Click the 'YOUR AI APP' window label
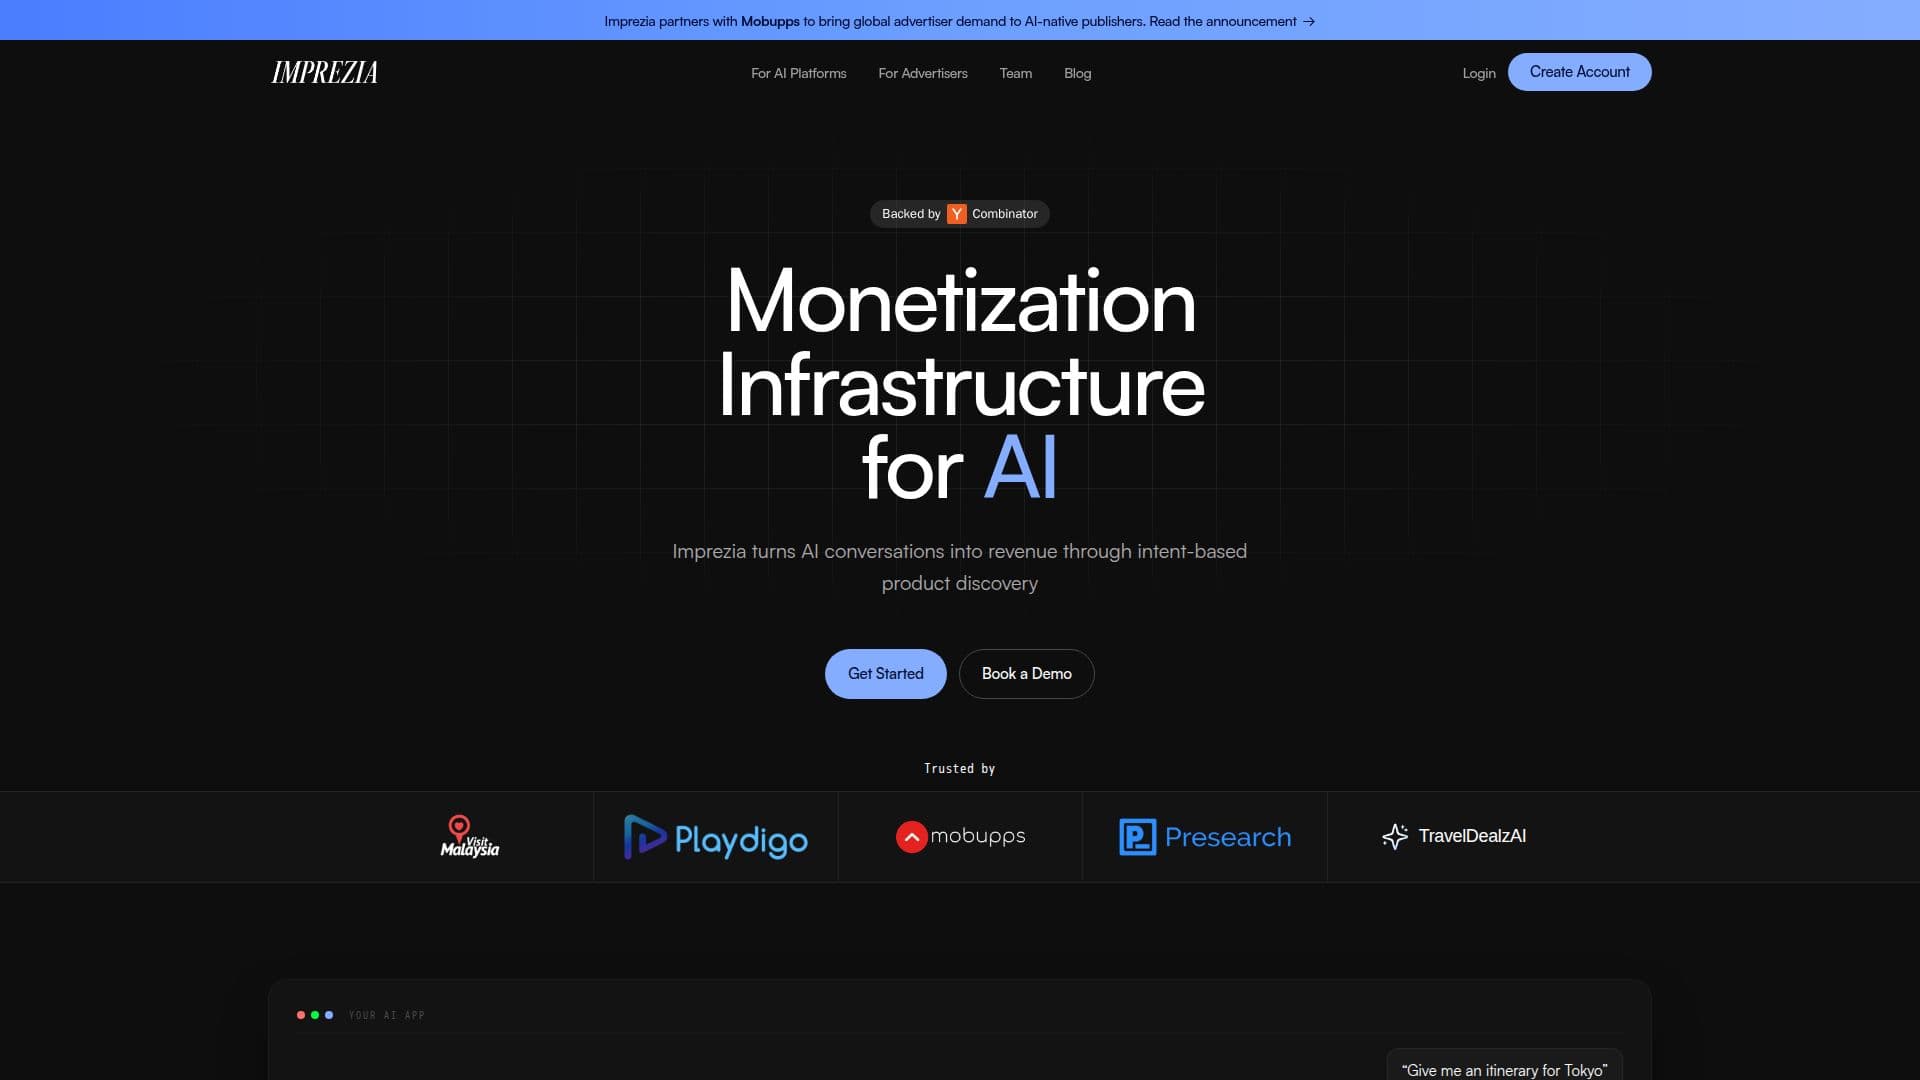This screenshot has height=1080, width=1920. point(386,1015)
